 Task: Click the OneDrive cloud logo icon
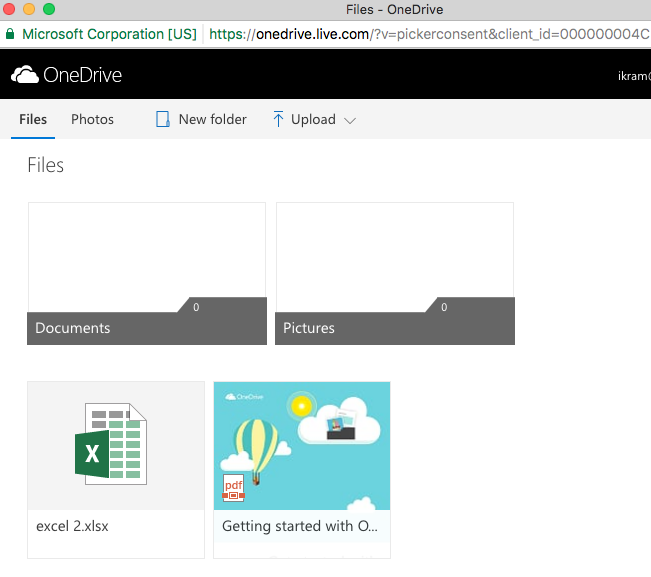click(x=25, y=75)
